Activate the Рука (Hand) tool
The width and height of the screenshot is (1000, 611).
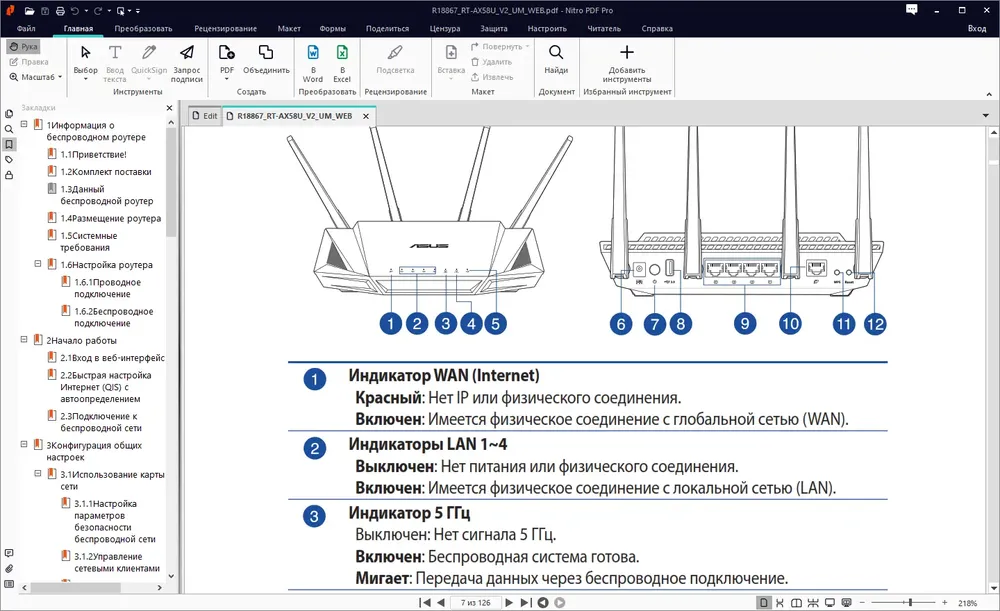pos(24,47)
